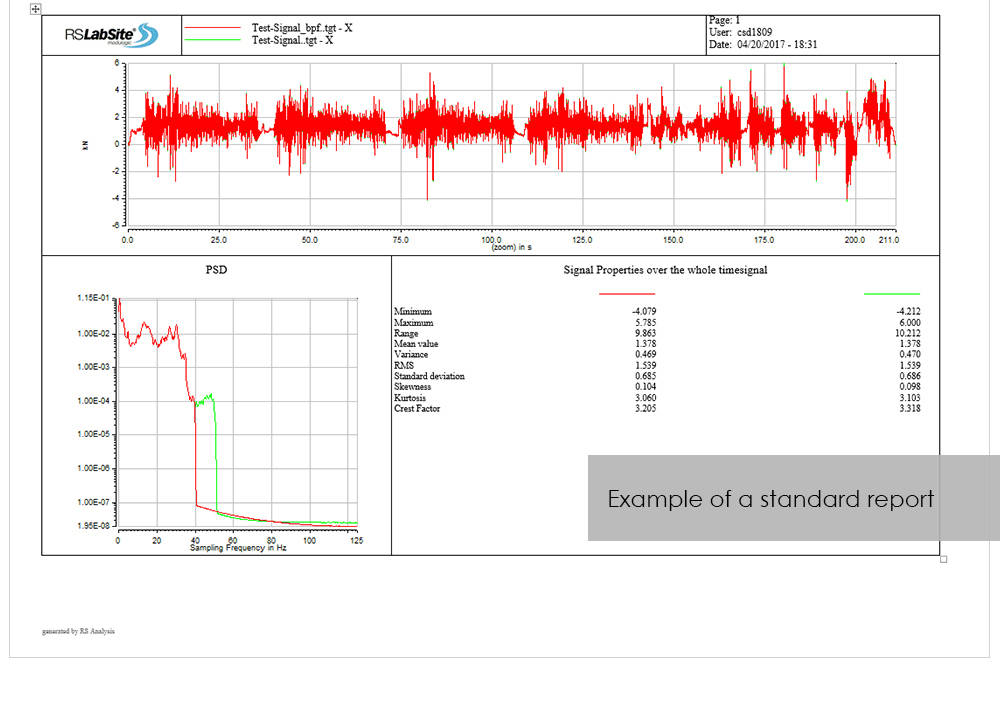The width and height of the screenshot is (1000, 709).
Task: Click the Signal Properties over the whole timesignal heading
Action: pyautogui.click(x=665, y=270)
